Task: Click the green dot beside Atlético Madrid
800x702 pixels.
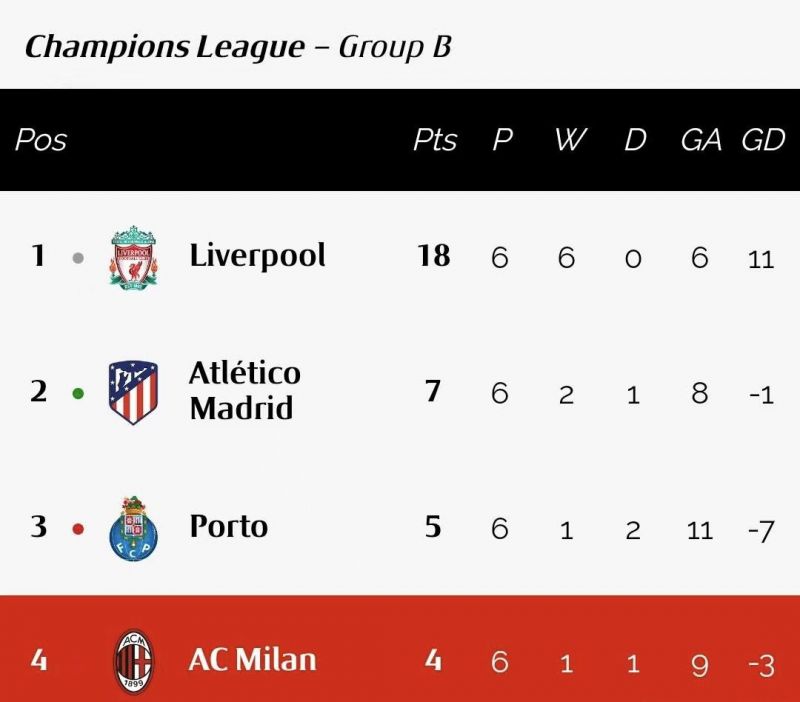Action: [78, 393]
